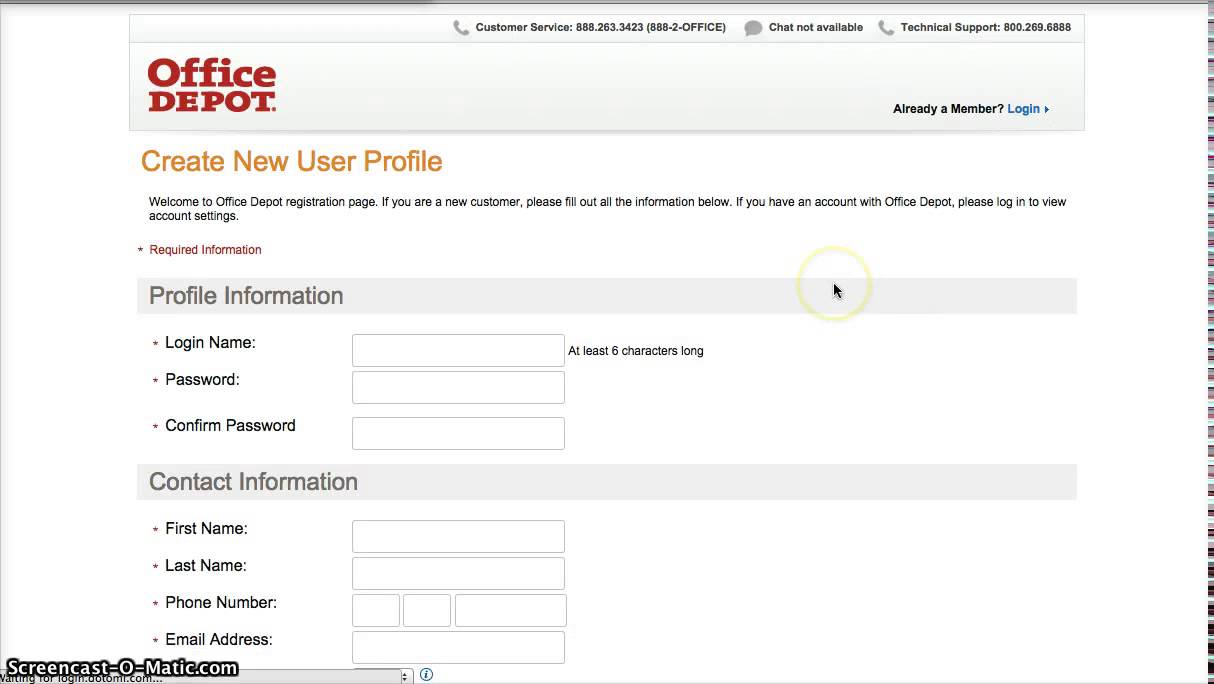Click the Technical Support phone icon
This screenshot has width=1214, height=684.
pyautogui.click(x=886, y=28)
